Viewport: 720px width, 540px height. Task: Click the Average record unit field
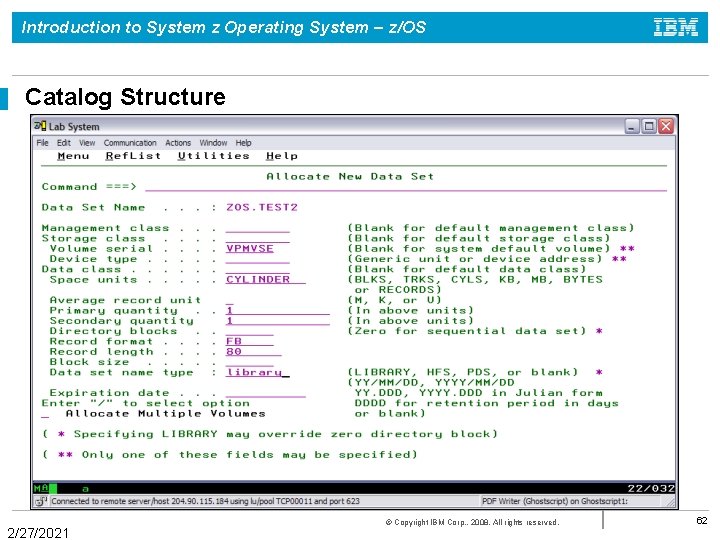[230, 300]
